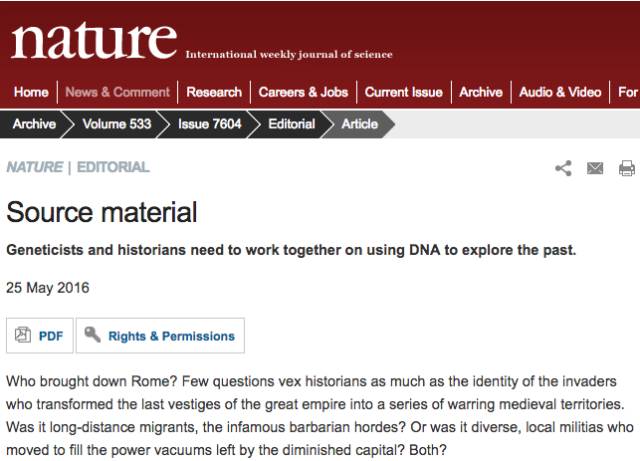Click the Article breadcrumb

tap(360, 124)
